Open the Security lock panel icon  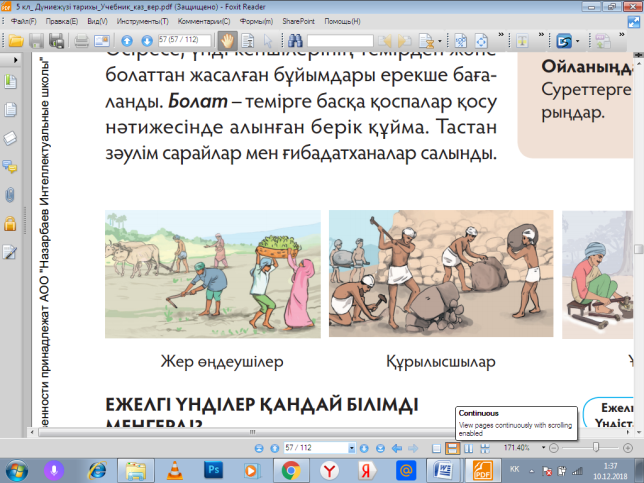click(10, 224)
